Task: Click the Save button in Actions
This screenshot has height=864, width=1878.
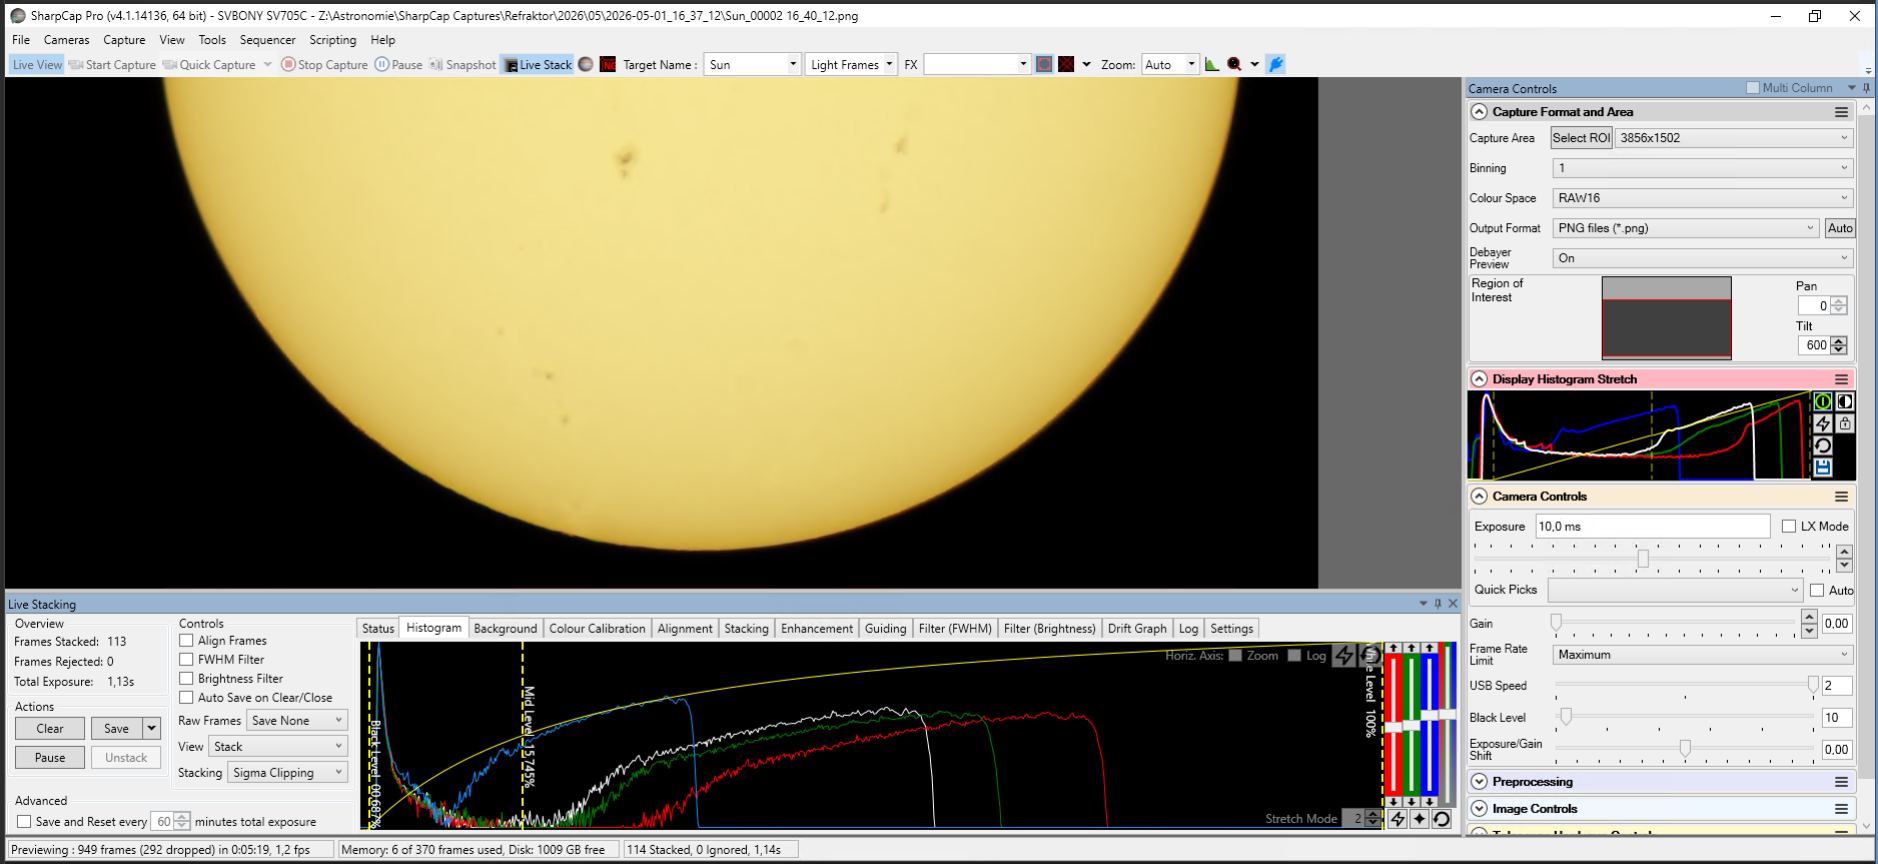Action: pos(117,729)
